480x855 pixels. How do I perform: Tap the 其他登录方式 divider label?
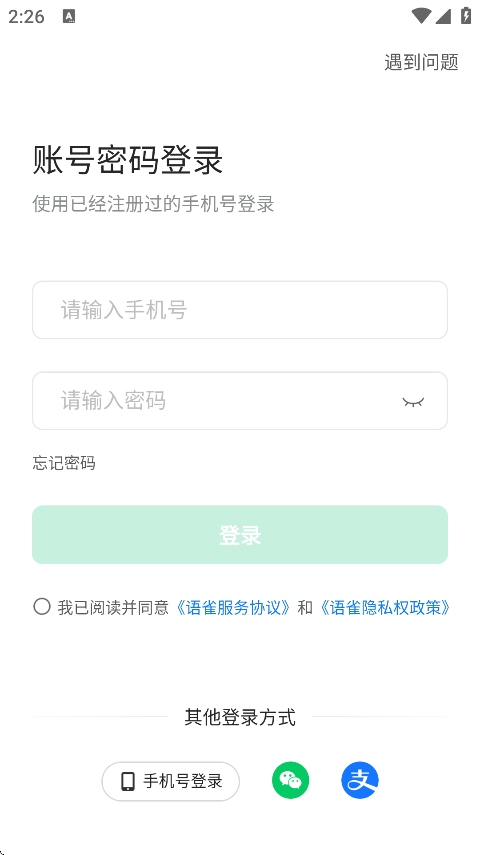[240, 717]
